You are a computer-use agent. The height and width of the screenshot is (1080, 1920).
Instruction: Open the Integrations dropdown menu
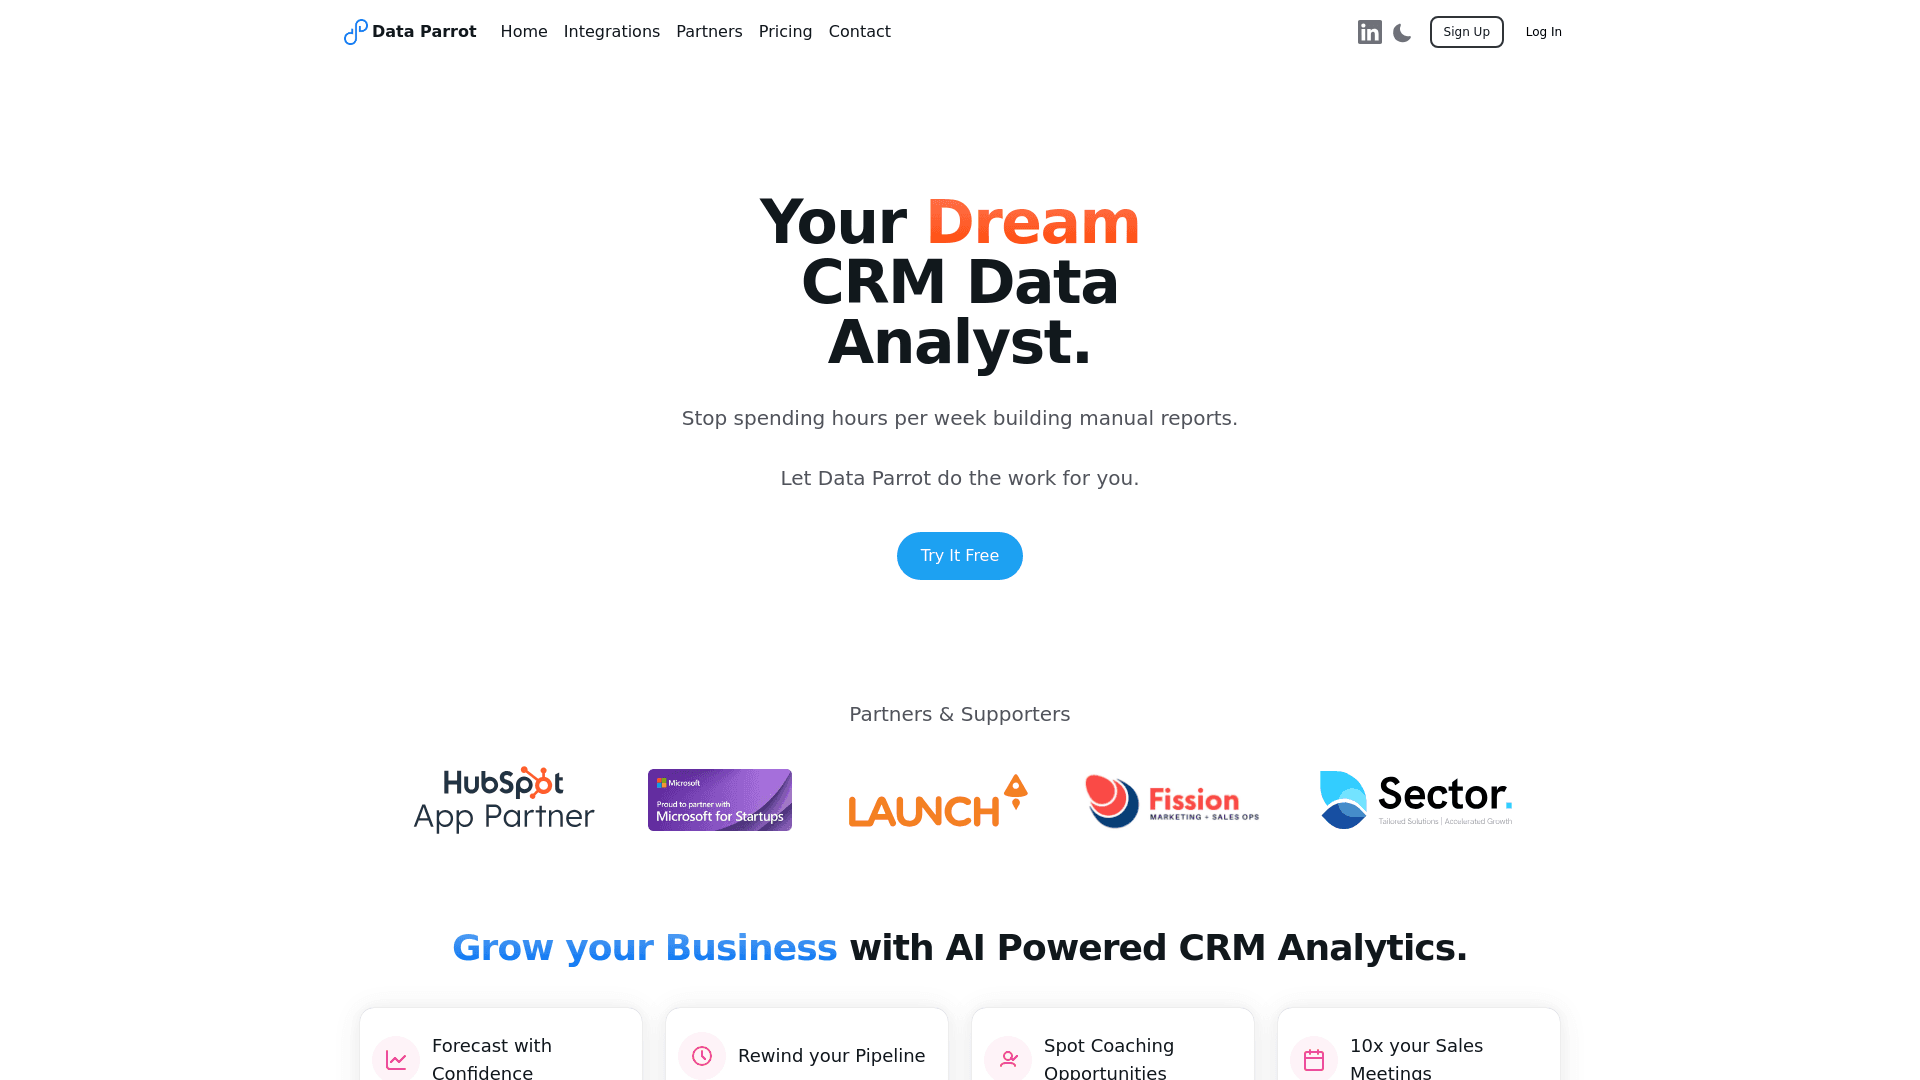[612, 32]
